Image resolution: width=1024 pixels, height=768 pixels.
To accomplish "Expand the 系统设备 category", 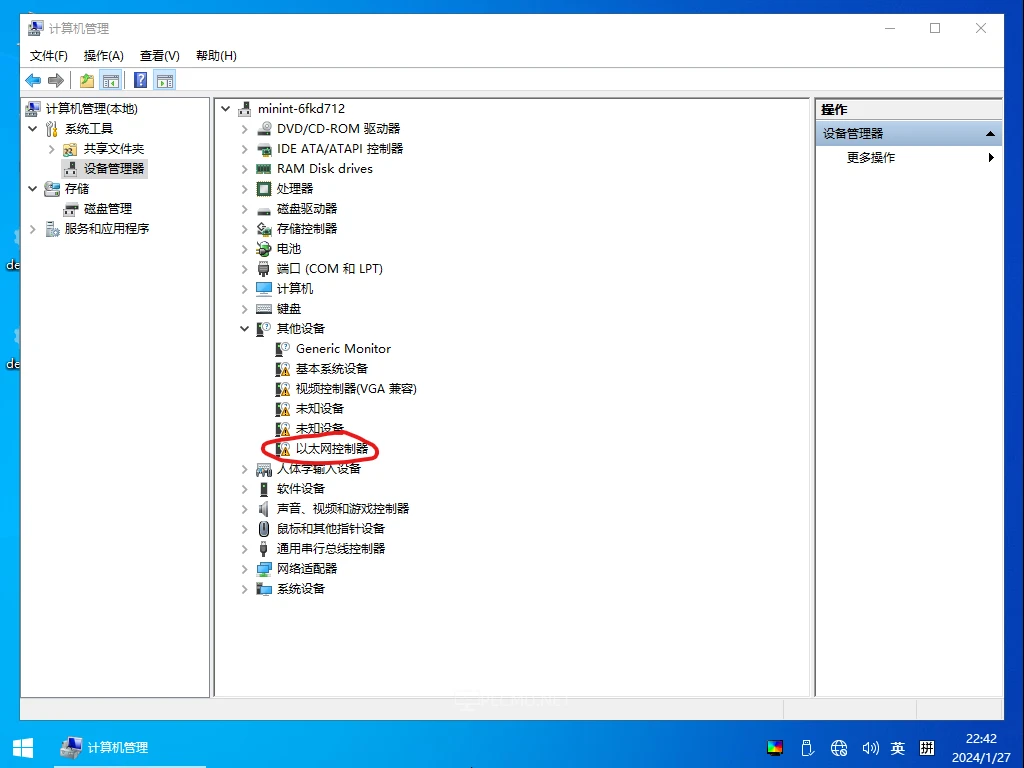I will click(244, 589).
